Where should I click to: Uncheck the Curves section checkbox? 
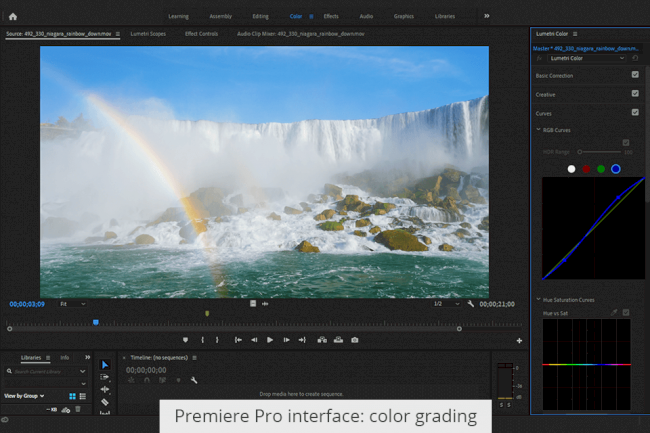635,113
